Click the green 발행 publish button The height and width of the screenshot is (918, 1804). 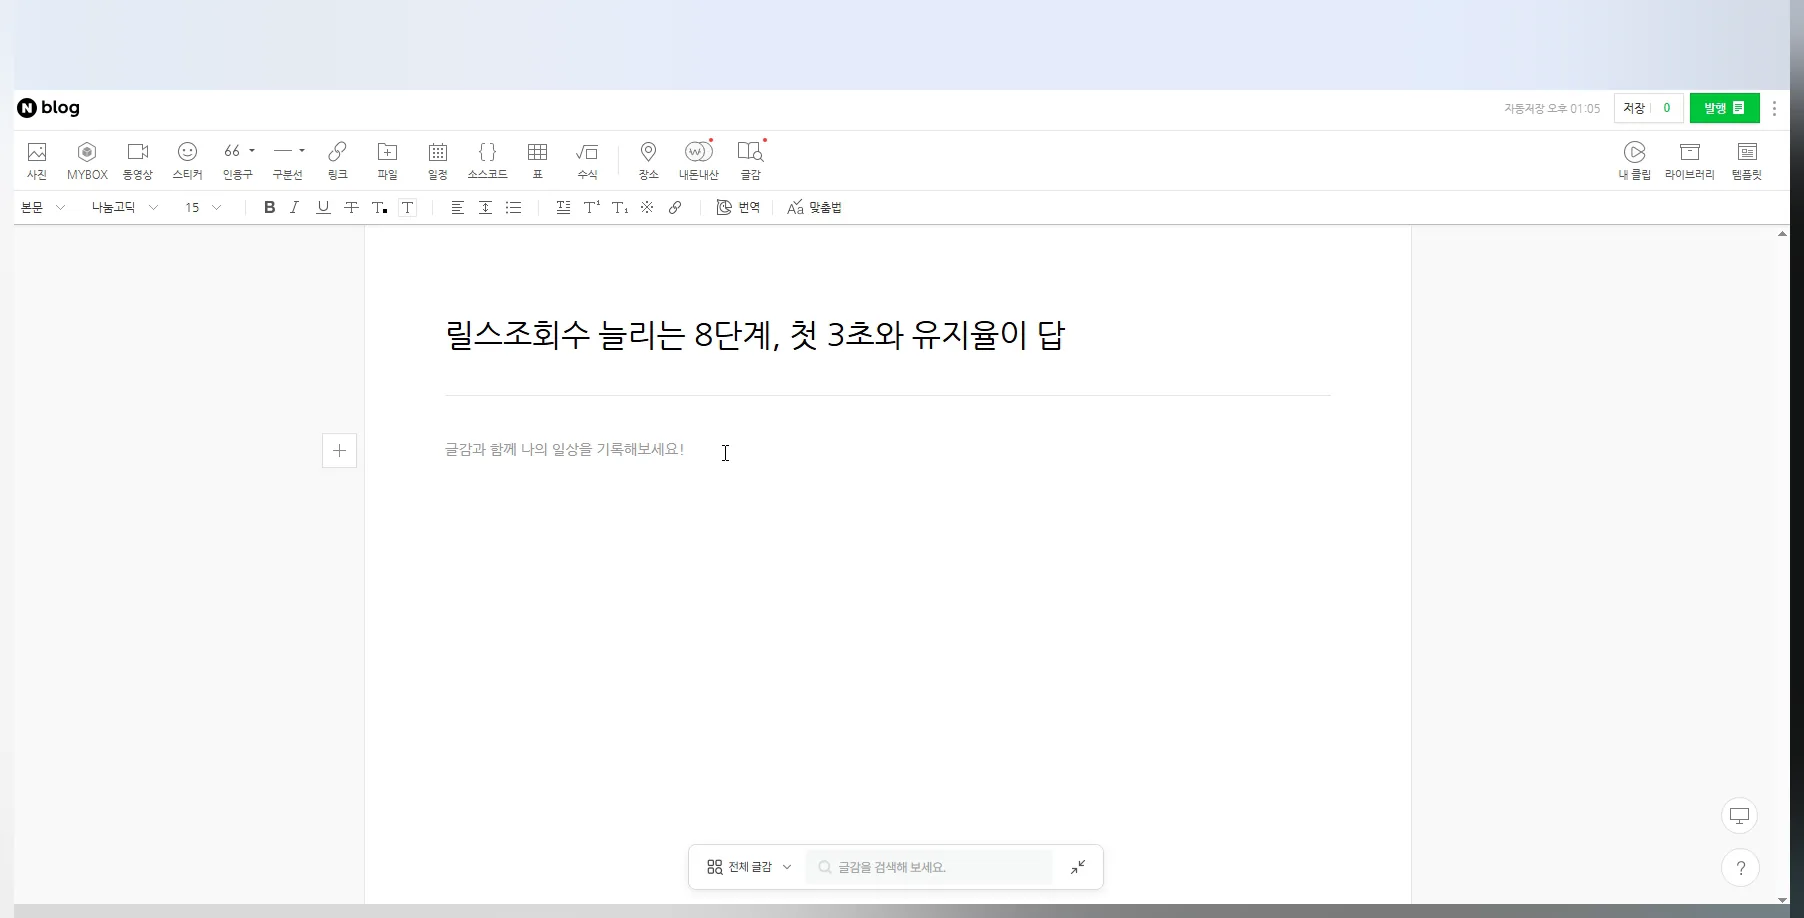1724,108
